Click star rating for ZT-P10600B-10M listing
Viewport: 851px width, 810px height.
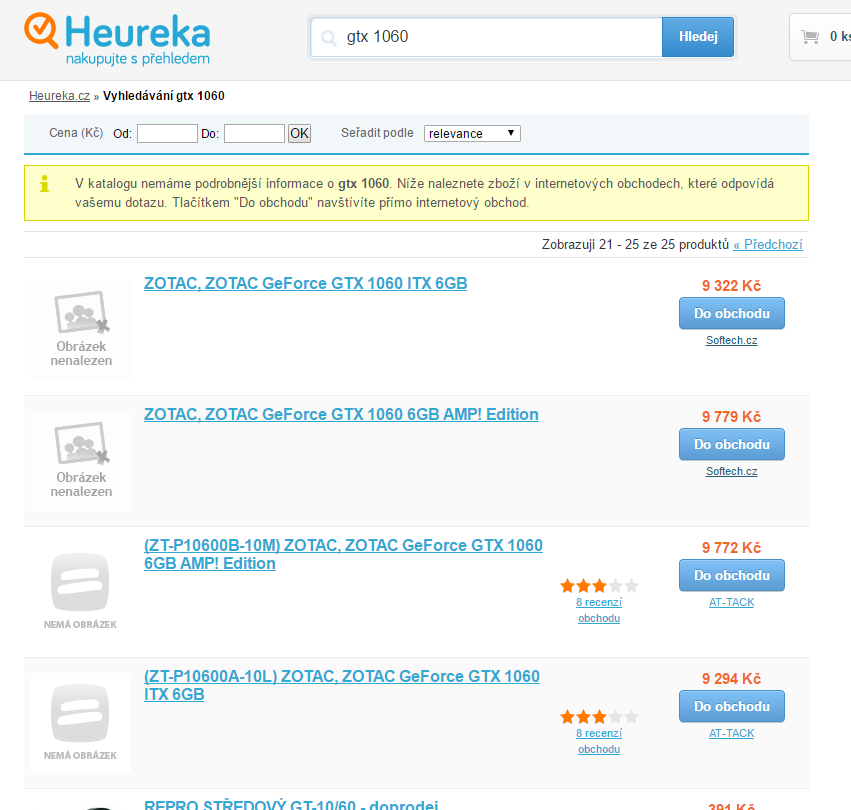[x=599, y=586]
